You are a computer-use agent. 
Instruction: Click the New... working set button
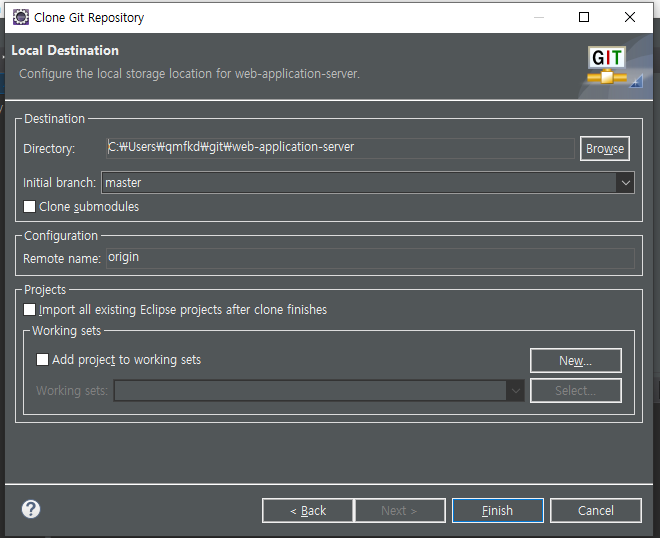click(575, 360)
